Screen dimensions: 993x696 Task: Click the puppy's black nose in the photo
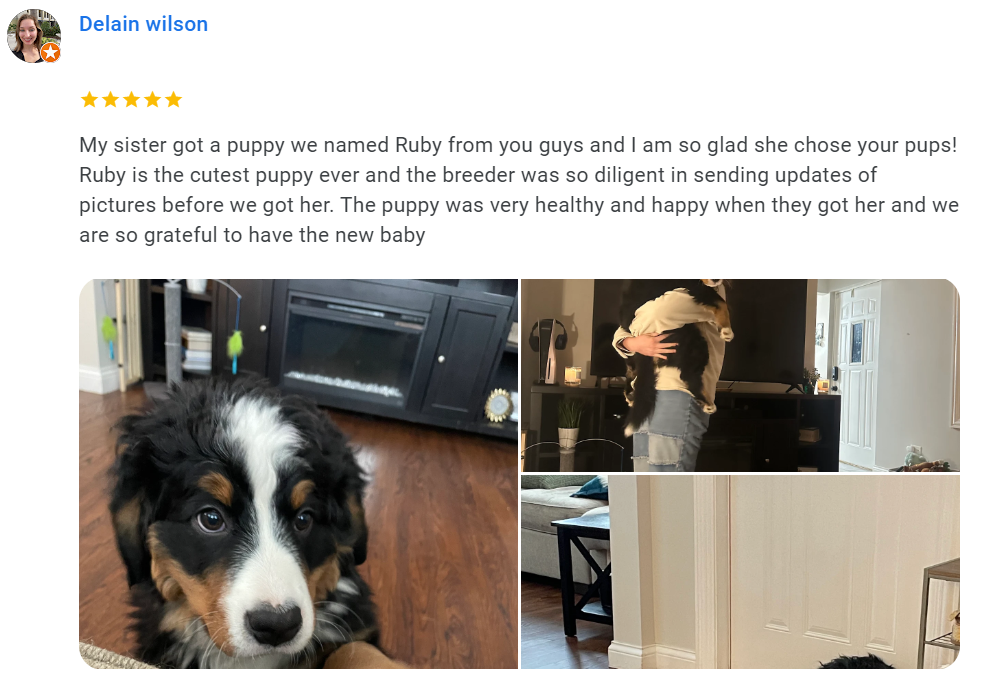pyautogui.click(x=274, y=624)
